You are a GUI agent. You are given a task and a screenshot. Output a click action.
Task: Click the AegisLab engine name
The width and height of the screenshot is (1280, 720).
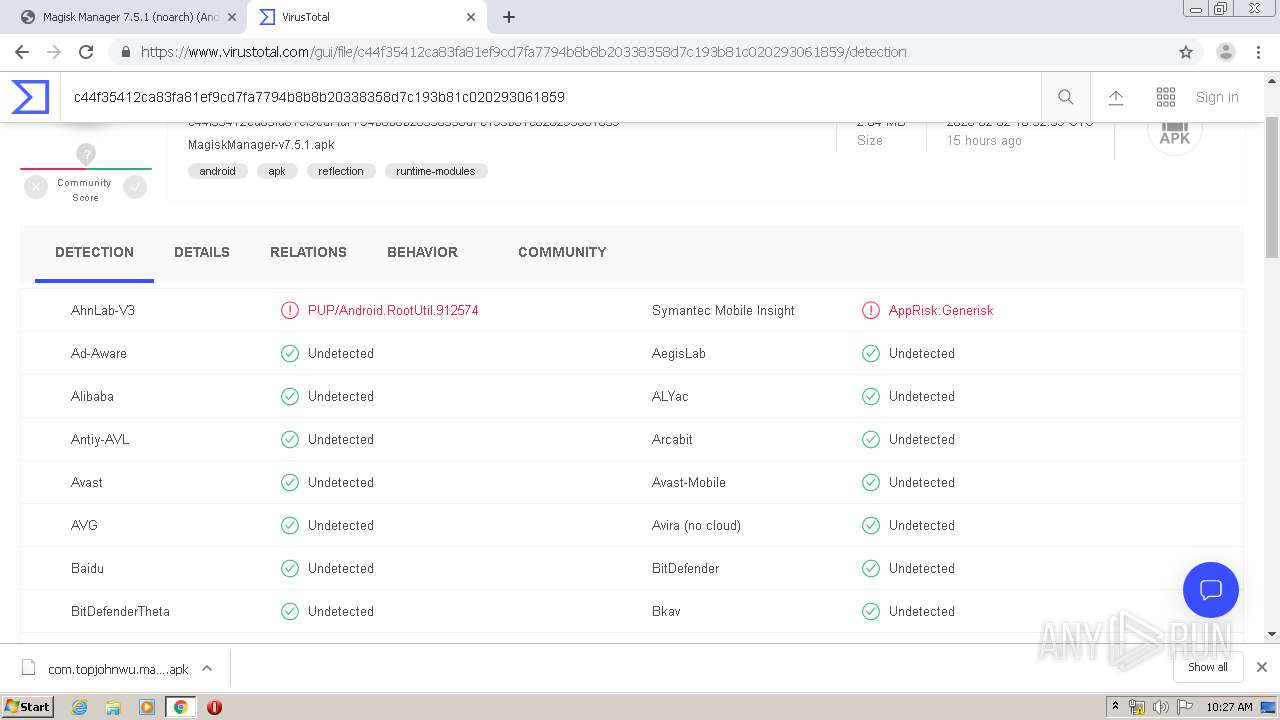[x=679, y=354]
